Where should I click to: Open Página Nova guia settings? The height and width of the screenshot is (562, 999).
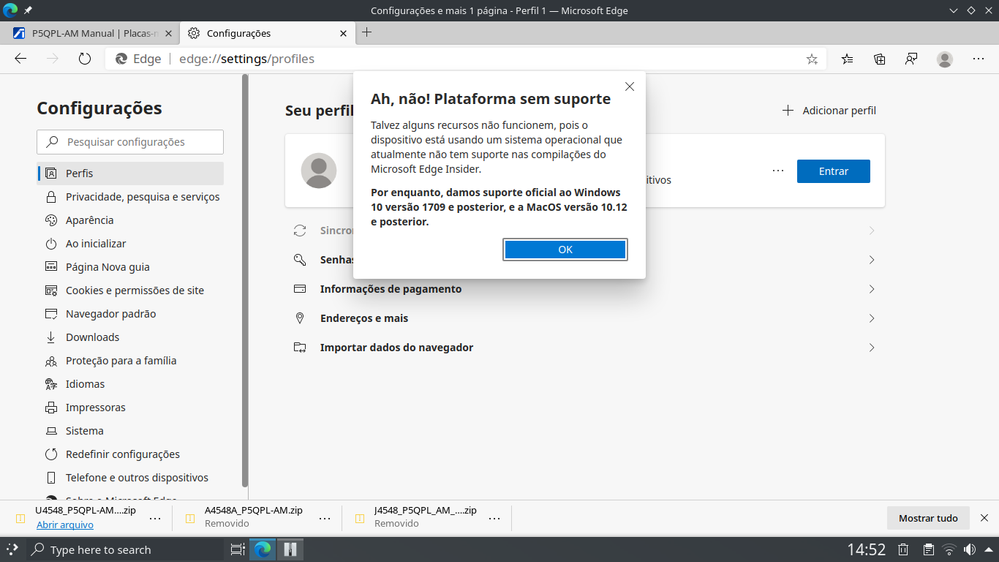click(130, 267)
